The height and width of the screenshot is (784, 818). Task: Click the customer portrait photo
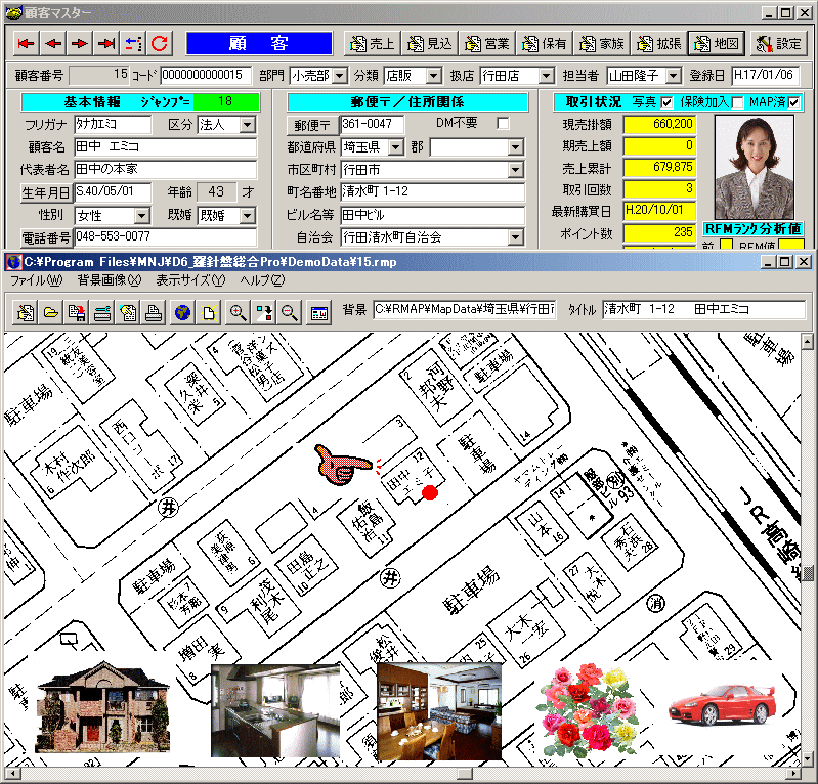tap(754, 167)
